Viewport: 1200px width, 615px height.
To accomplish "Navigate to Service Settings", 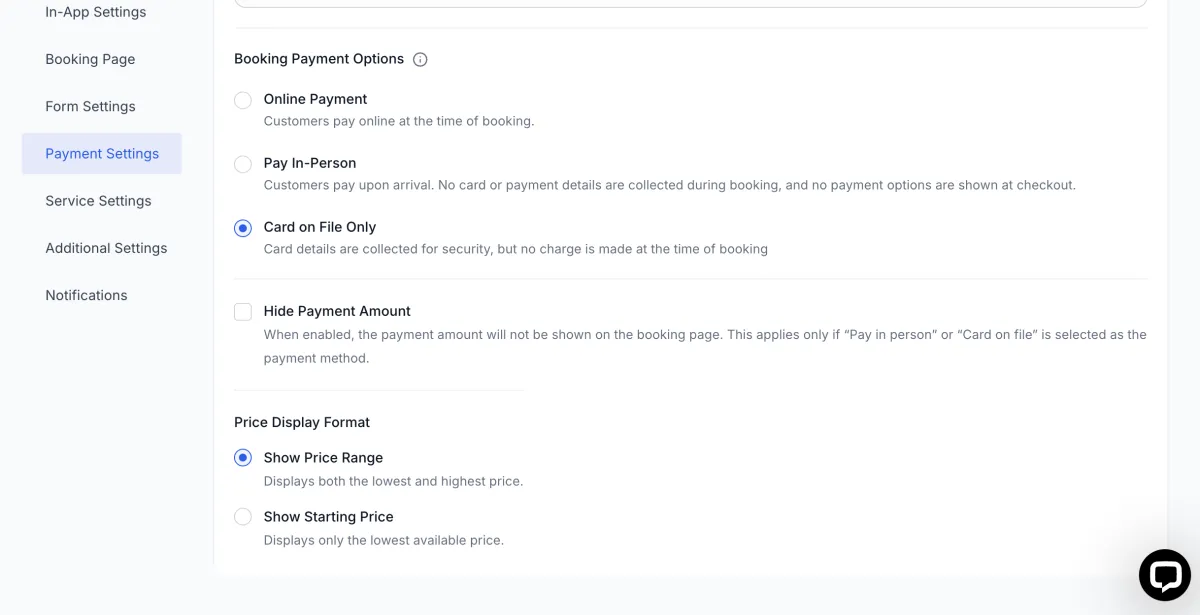I will point(98,200).
